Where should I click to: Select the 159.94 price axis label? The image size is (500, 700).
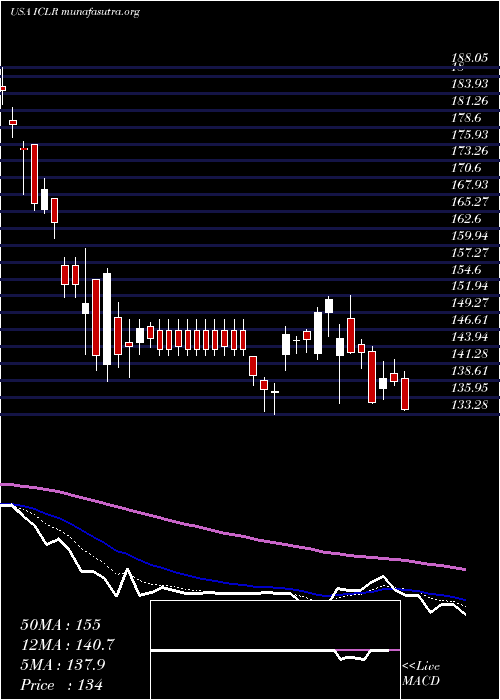pyautogui.click(x=471, y=235)
